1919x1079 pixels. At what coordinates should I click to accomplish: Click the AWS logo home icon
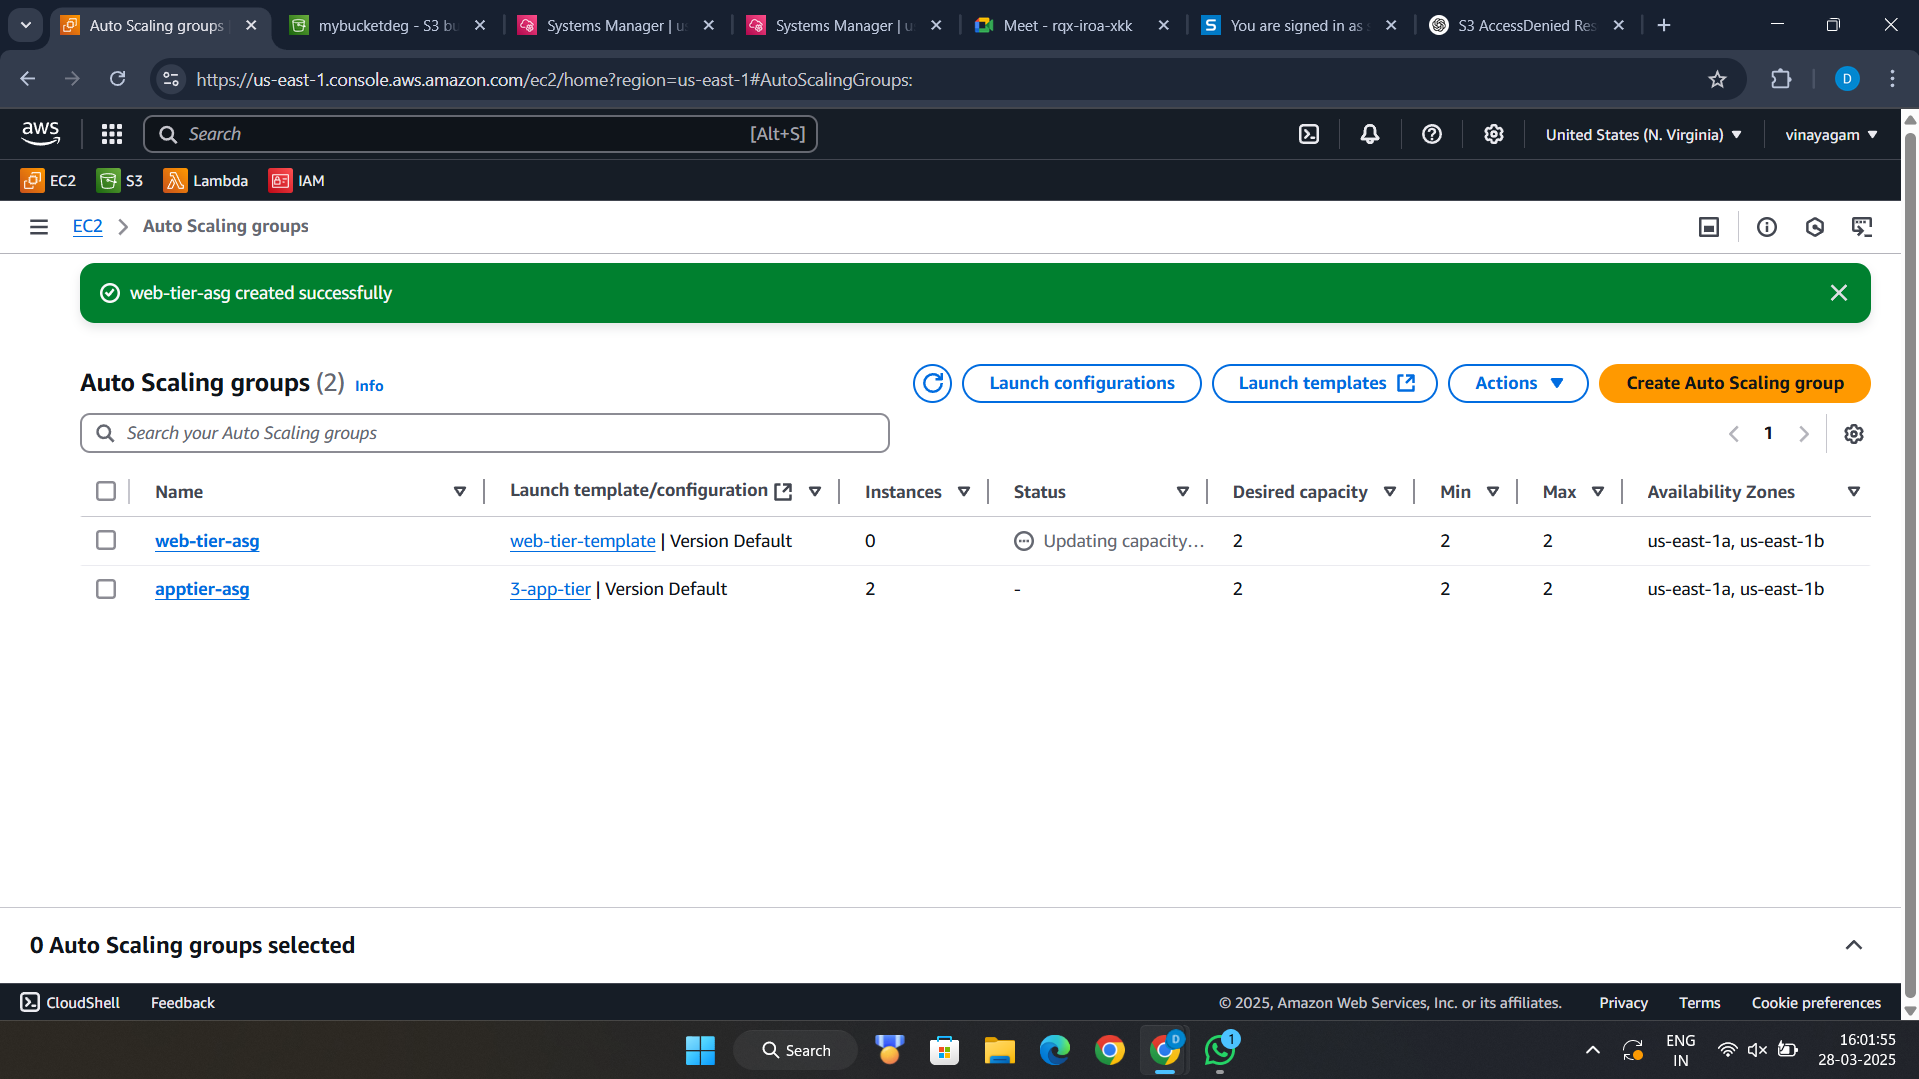click(40, 134)
